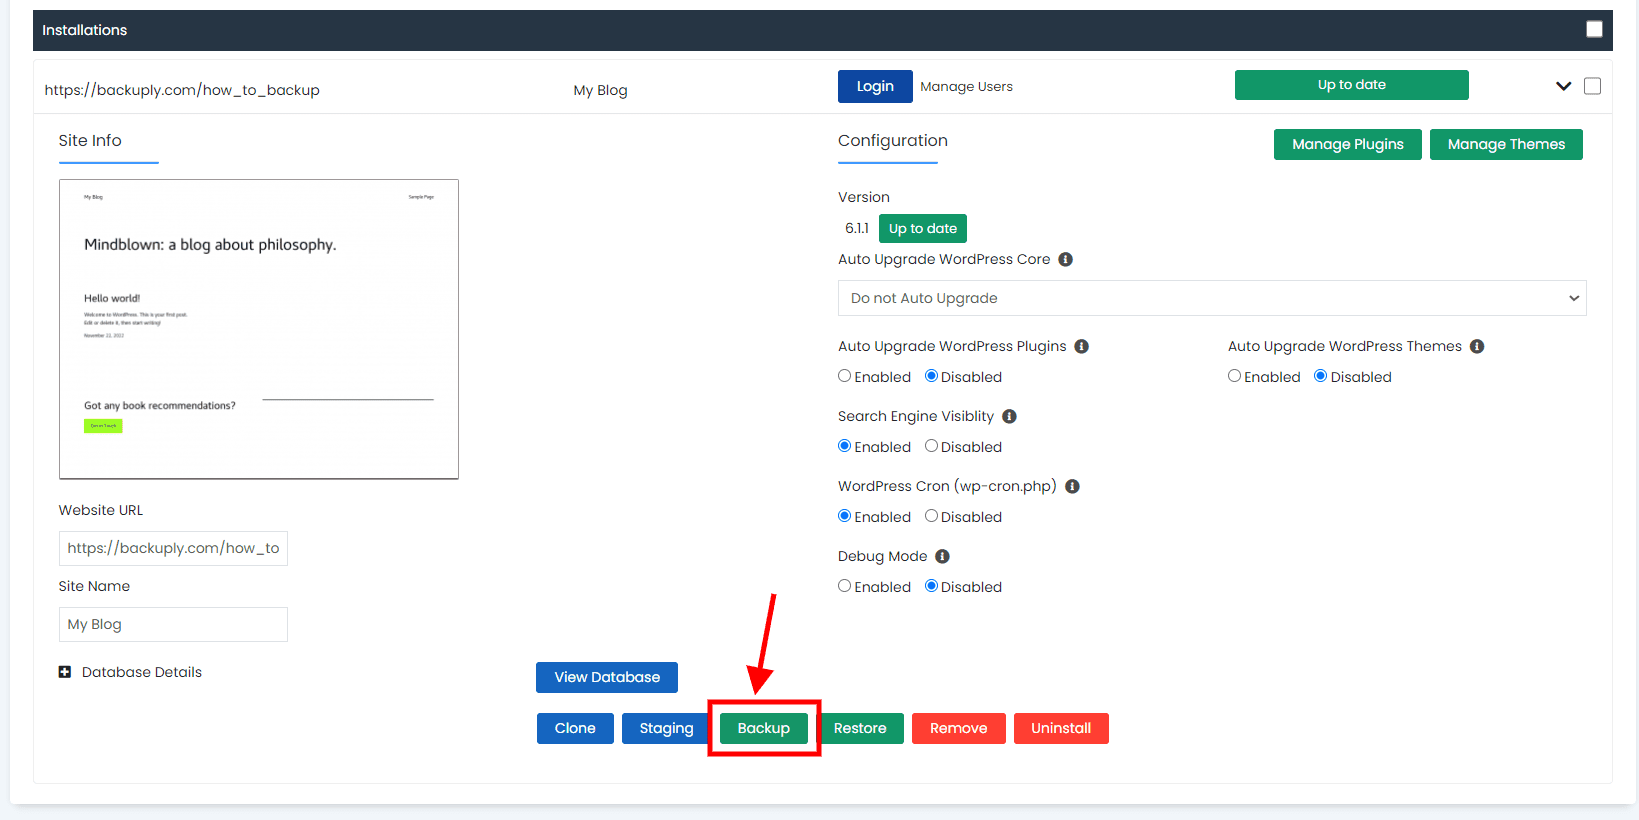Click the Site Name input field
The width and height of the screenshot is (1639, 820).
click(x=173, y=624)
